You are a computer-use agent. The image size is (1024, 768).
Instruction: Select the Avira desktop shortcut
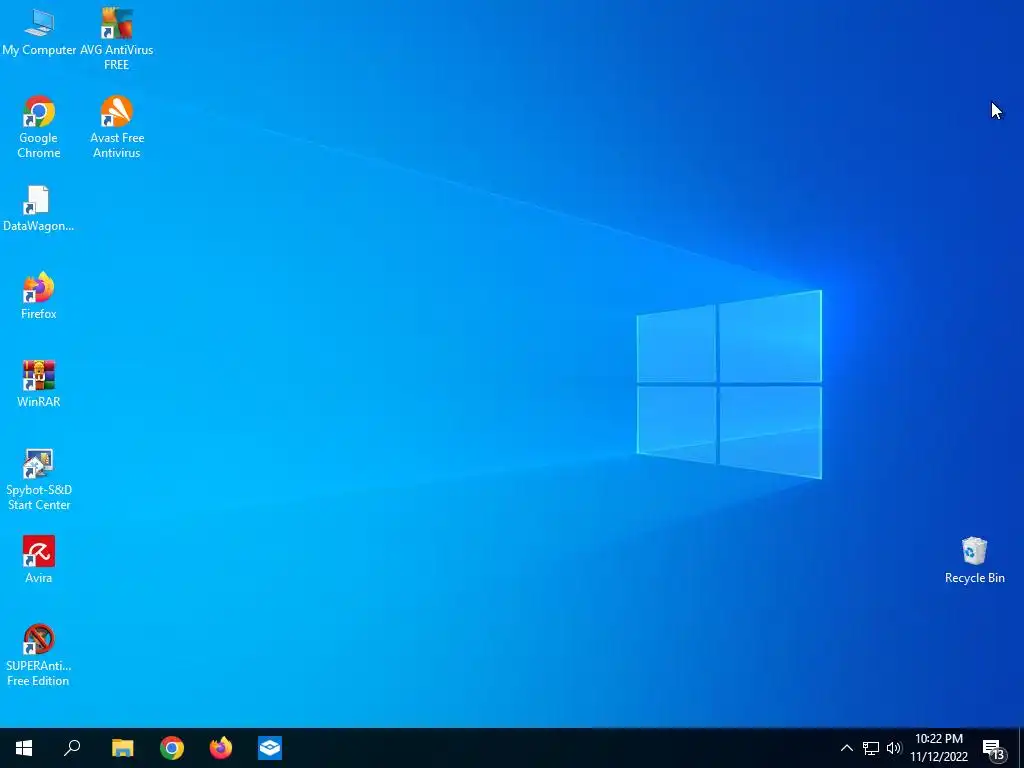39,560
